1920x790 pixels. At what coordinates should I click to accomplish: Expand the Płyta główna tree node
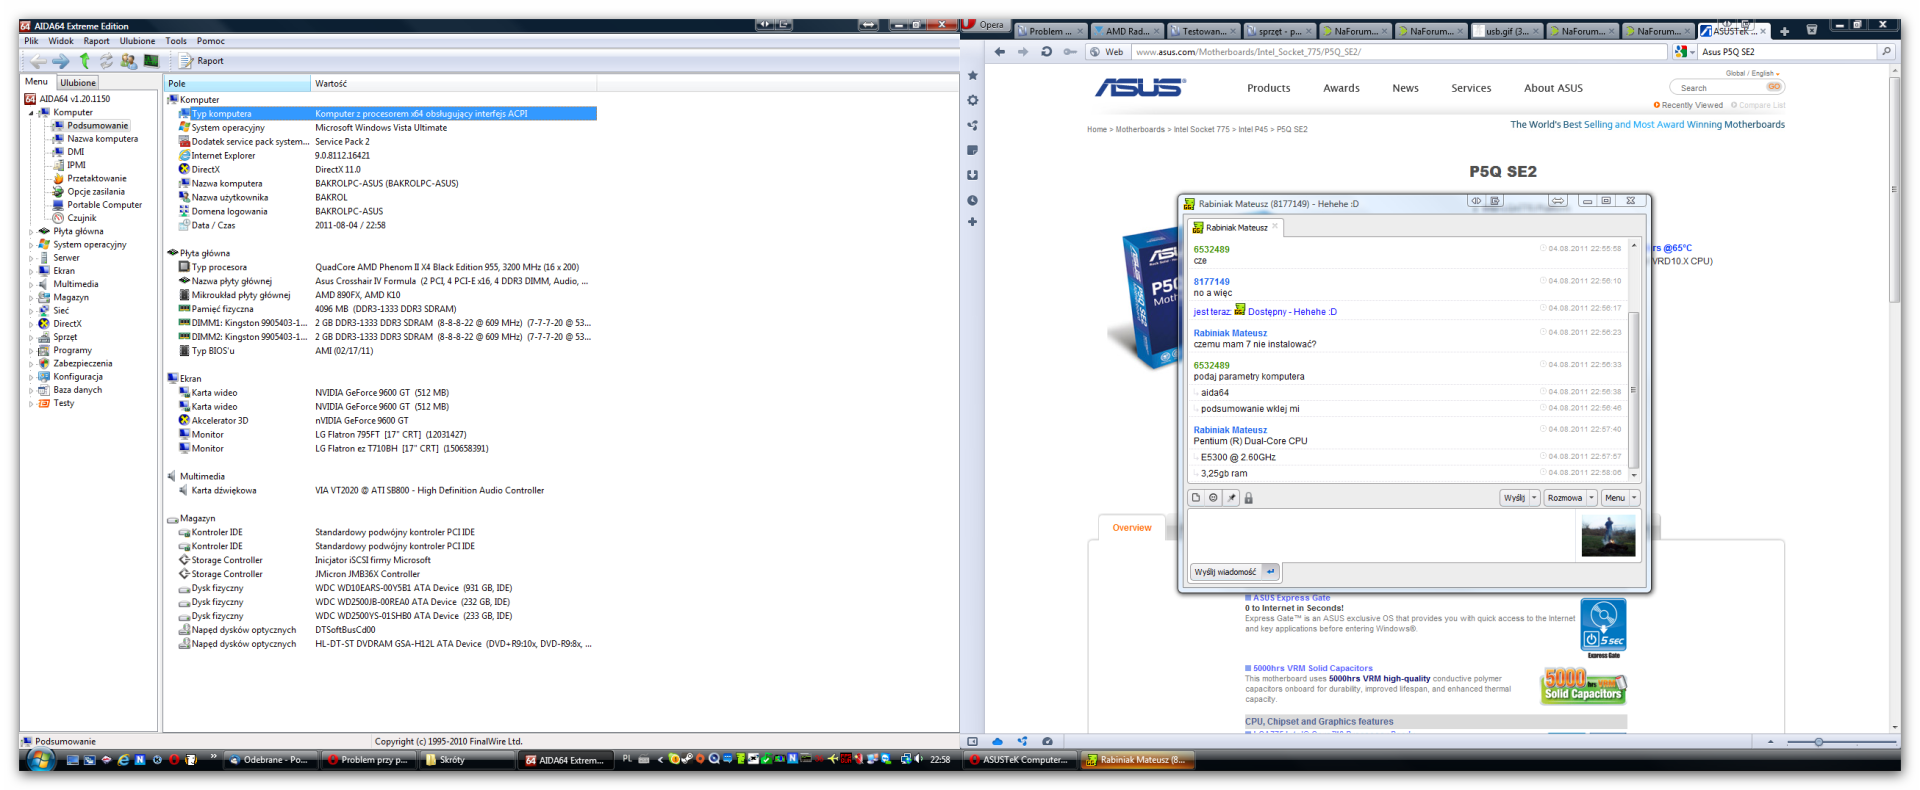click(31, 232)
